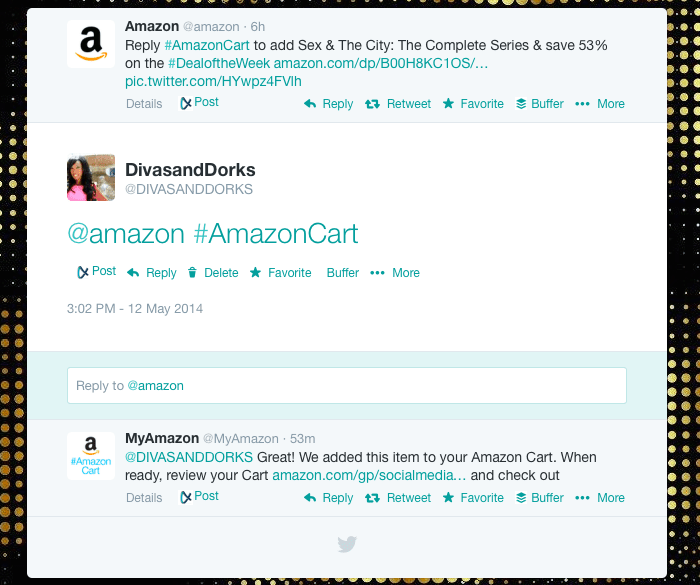The height and width of the screenshot is (585, 700).
Task: Favorite the top Amazon tweet
Action: [473, 104]
